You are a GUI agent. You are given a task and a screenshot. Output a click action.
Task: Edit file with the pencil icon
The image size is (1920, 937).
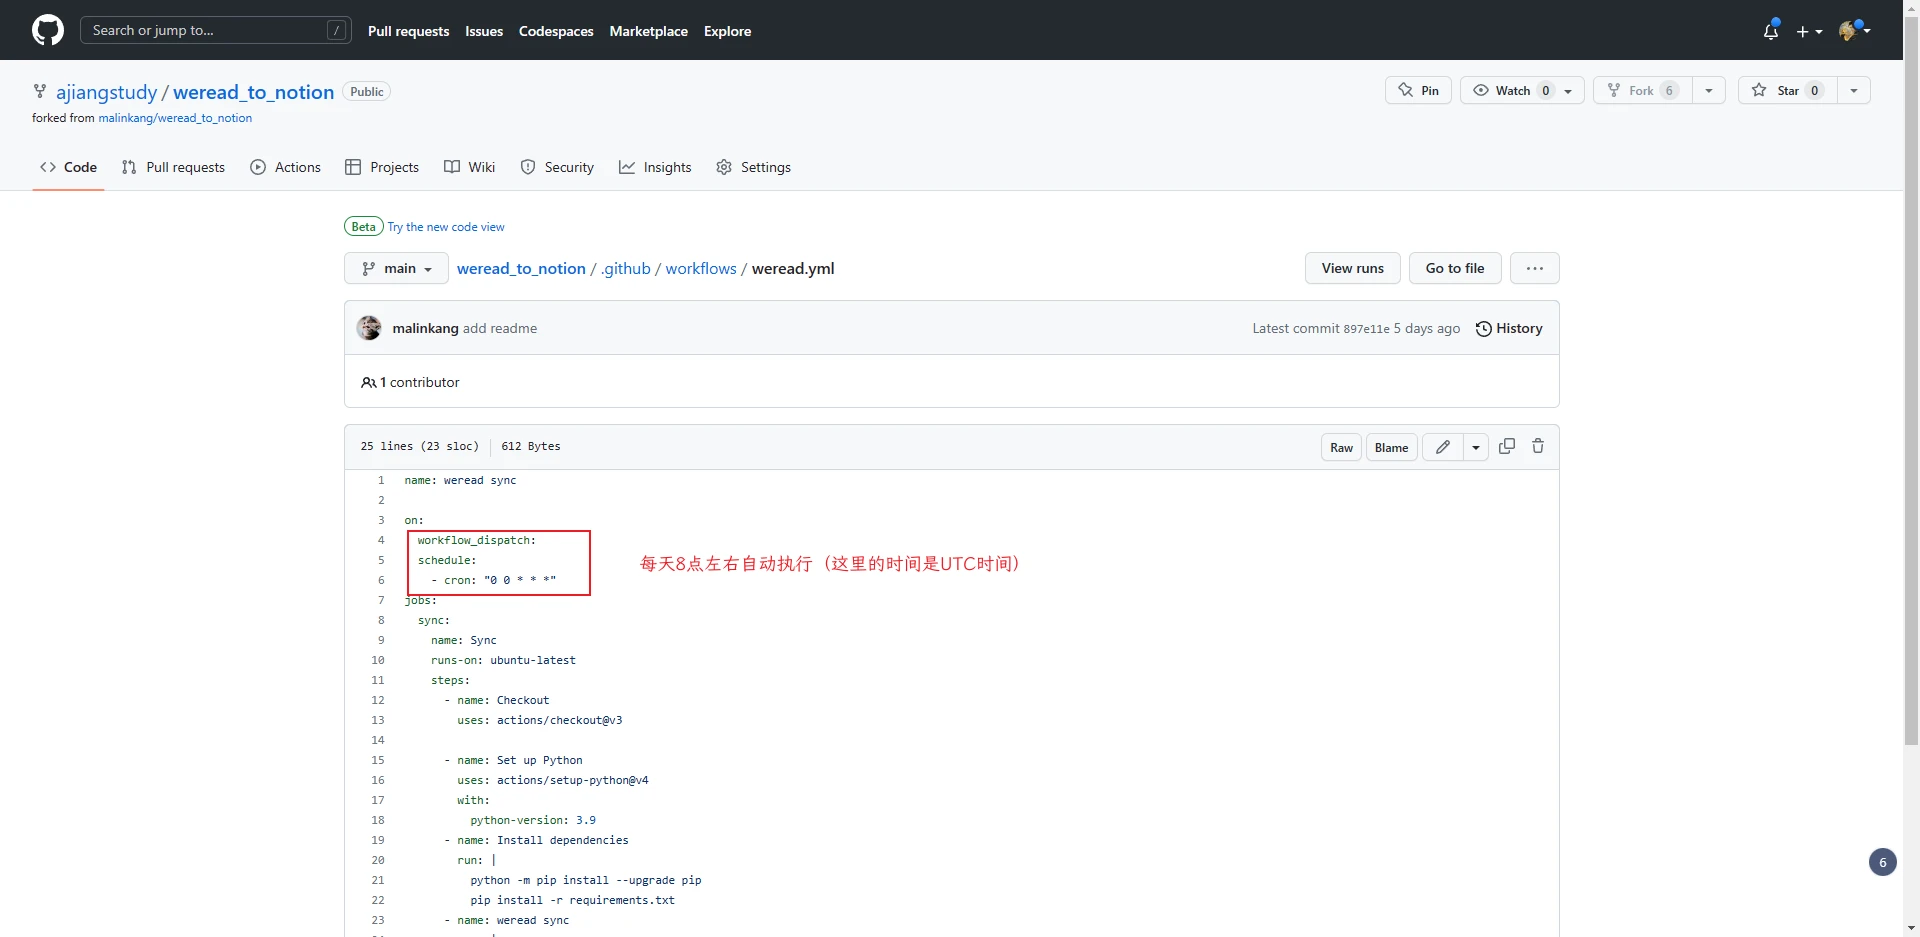[1443, 447]
